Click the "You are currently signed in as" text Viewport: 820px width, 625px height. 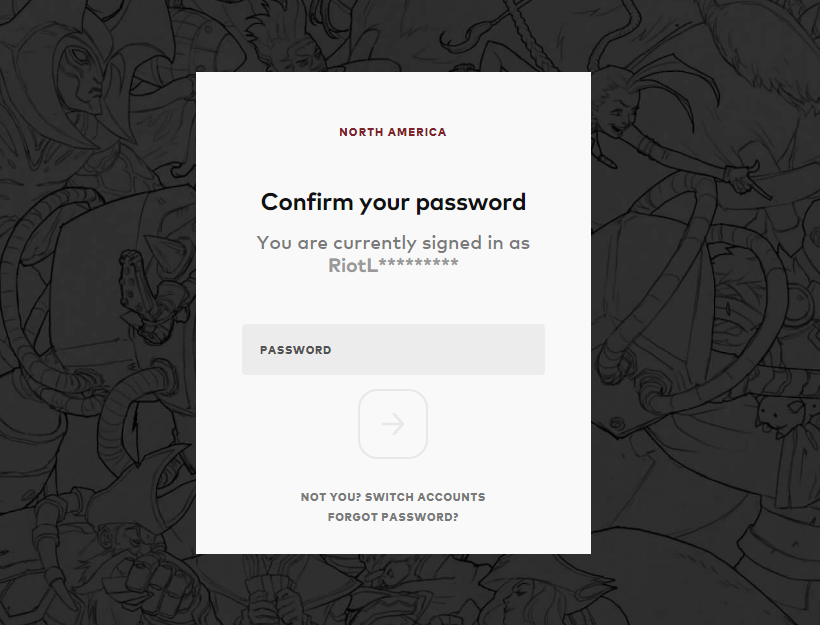coord(393,243)
